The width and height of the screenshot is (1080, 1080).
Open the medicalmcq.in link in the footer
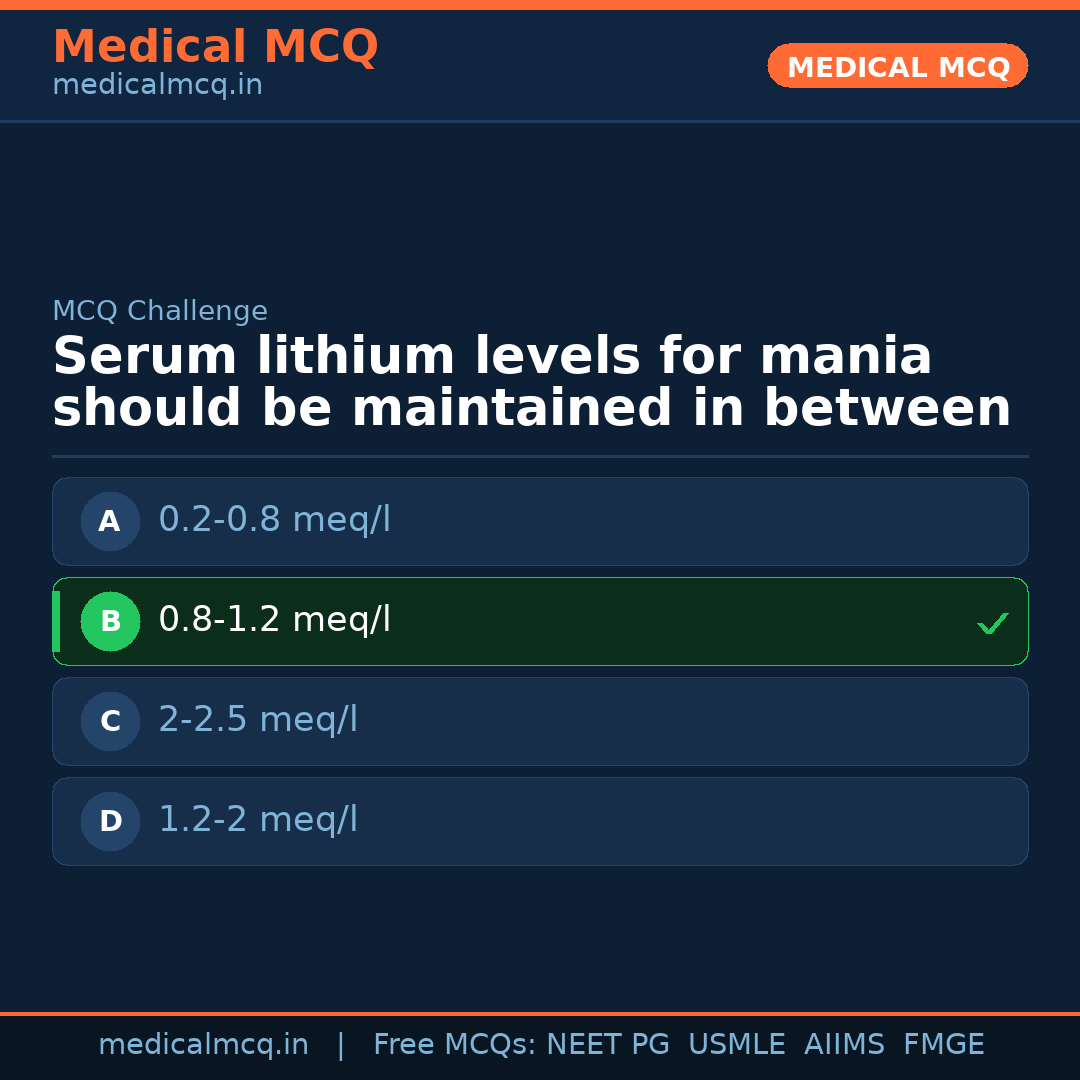203,1045
